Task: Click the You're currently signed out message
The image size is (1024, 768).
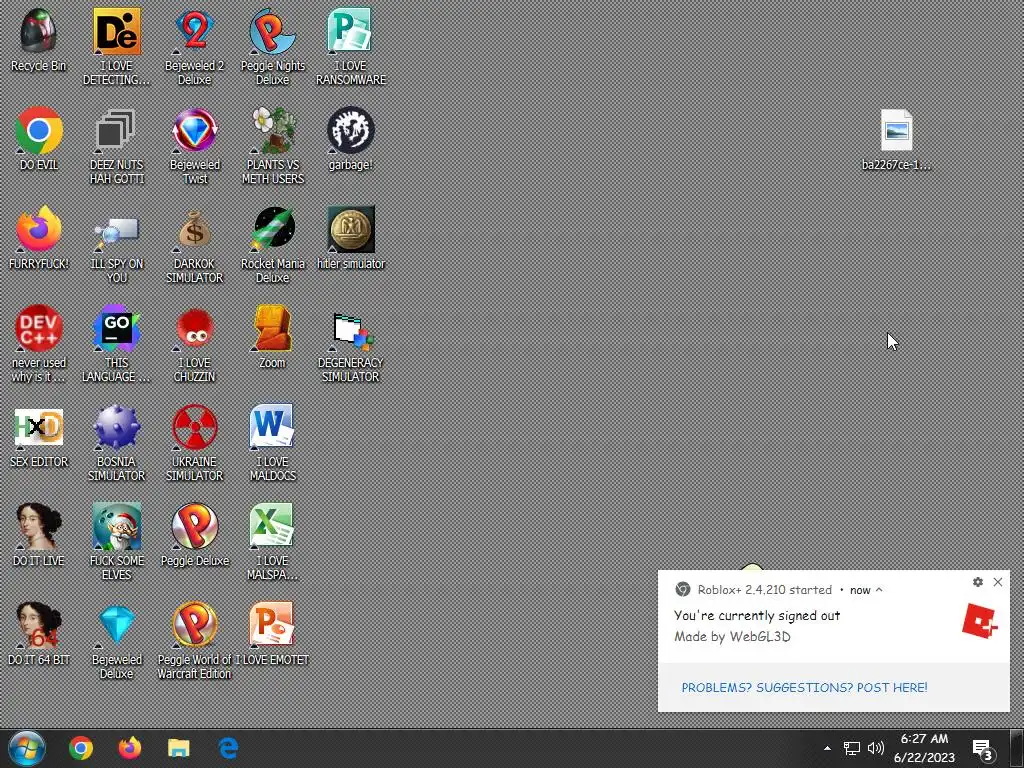Action: click(757, 615)
